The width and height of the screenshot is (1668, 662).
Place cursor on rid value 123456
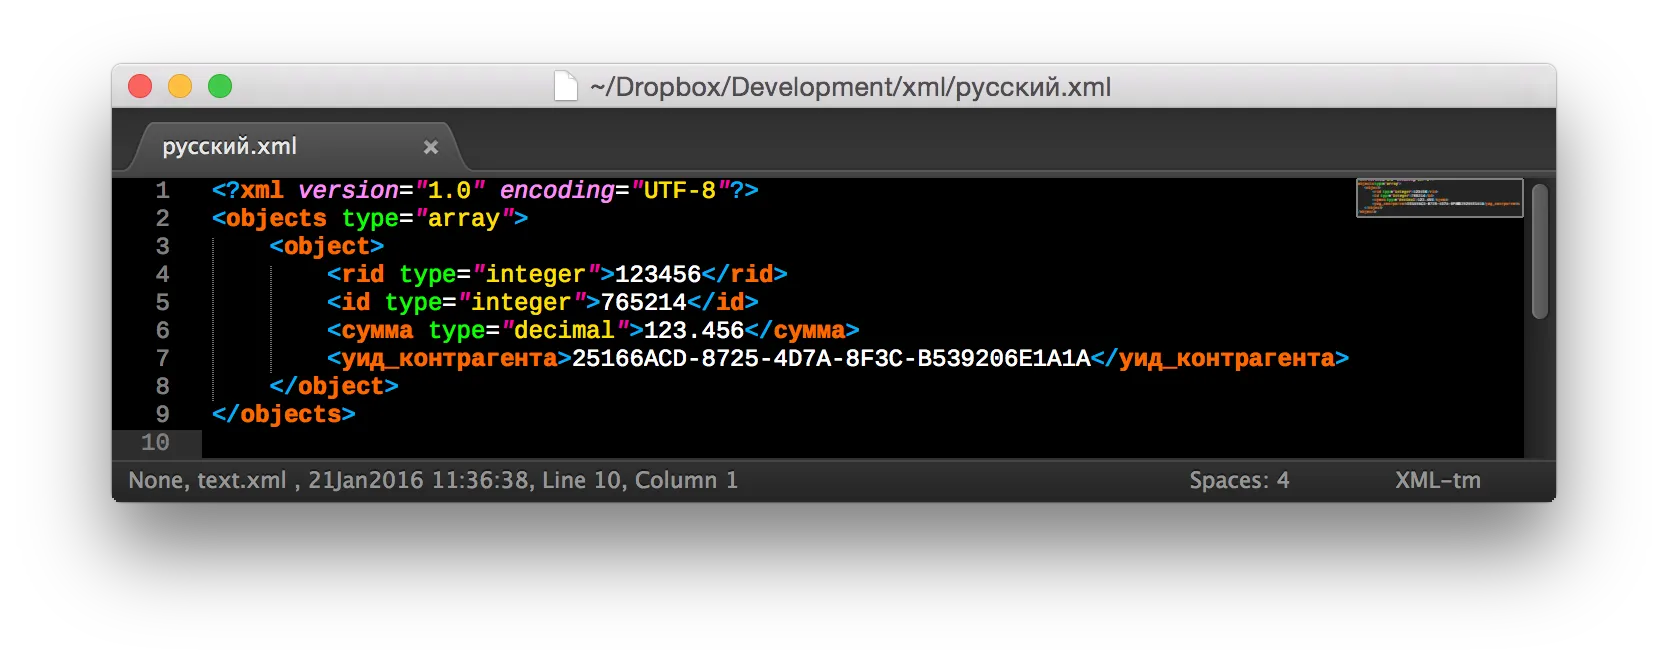[657, 275]
